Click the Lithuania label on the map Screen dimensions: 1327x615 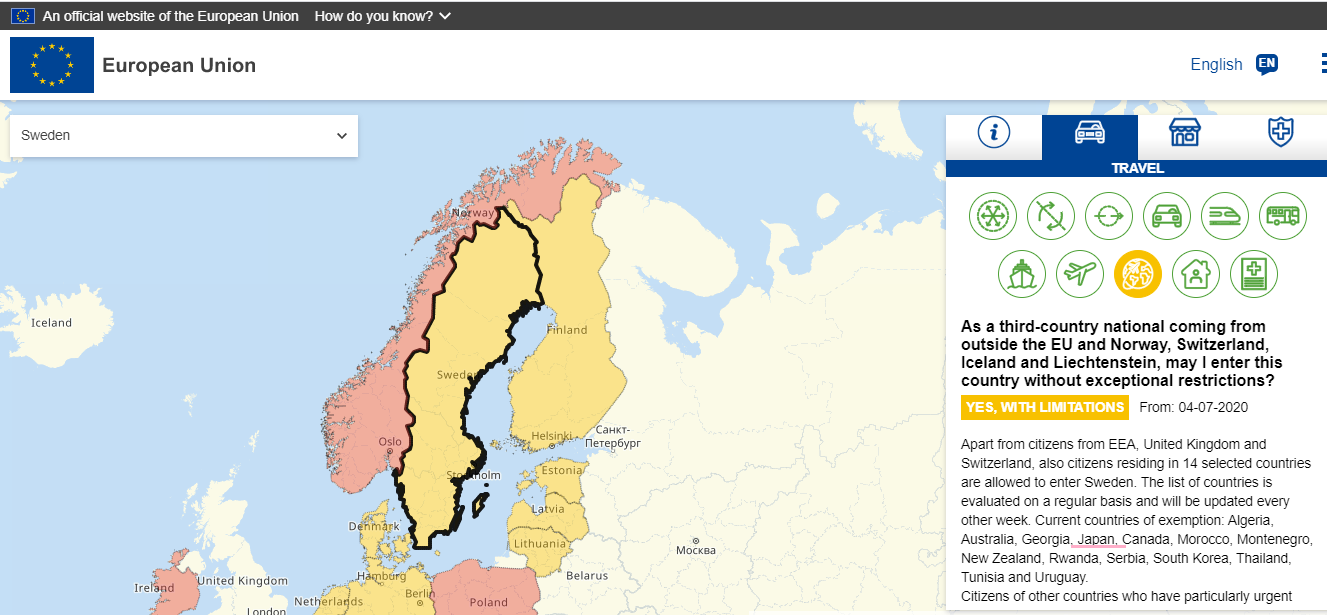click(540, 544)
